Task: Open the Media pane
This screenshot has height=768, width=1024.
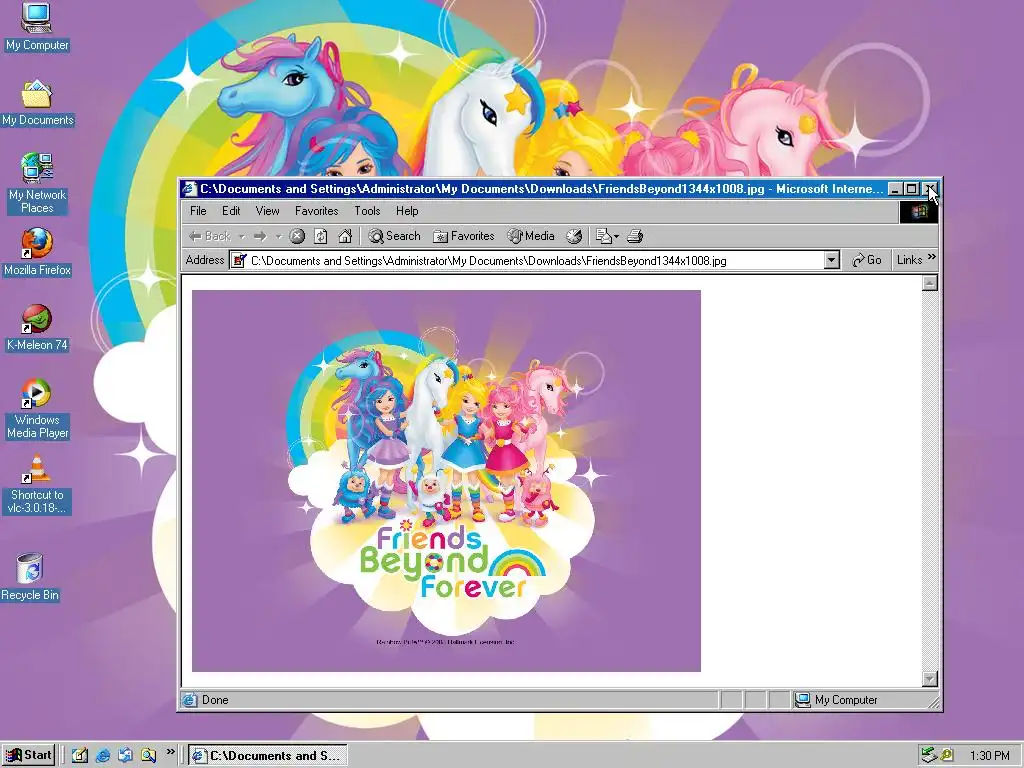Action: click(x=531, y=236)
